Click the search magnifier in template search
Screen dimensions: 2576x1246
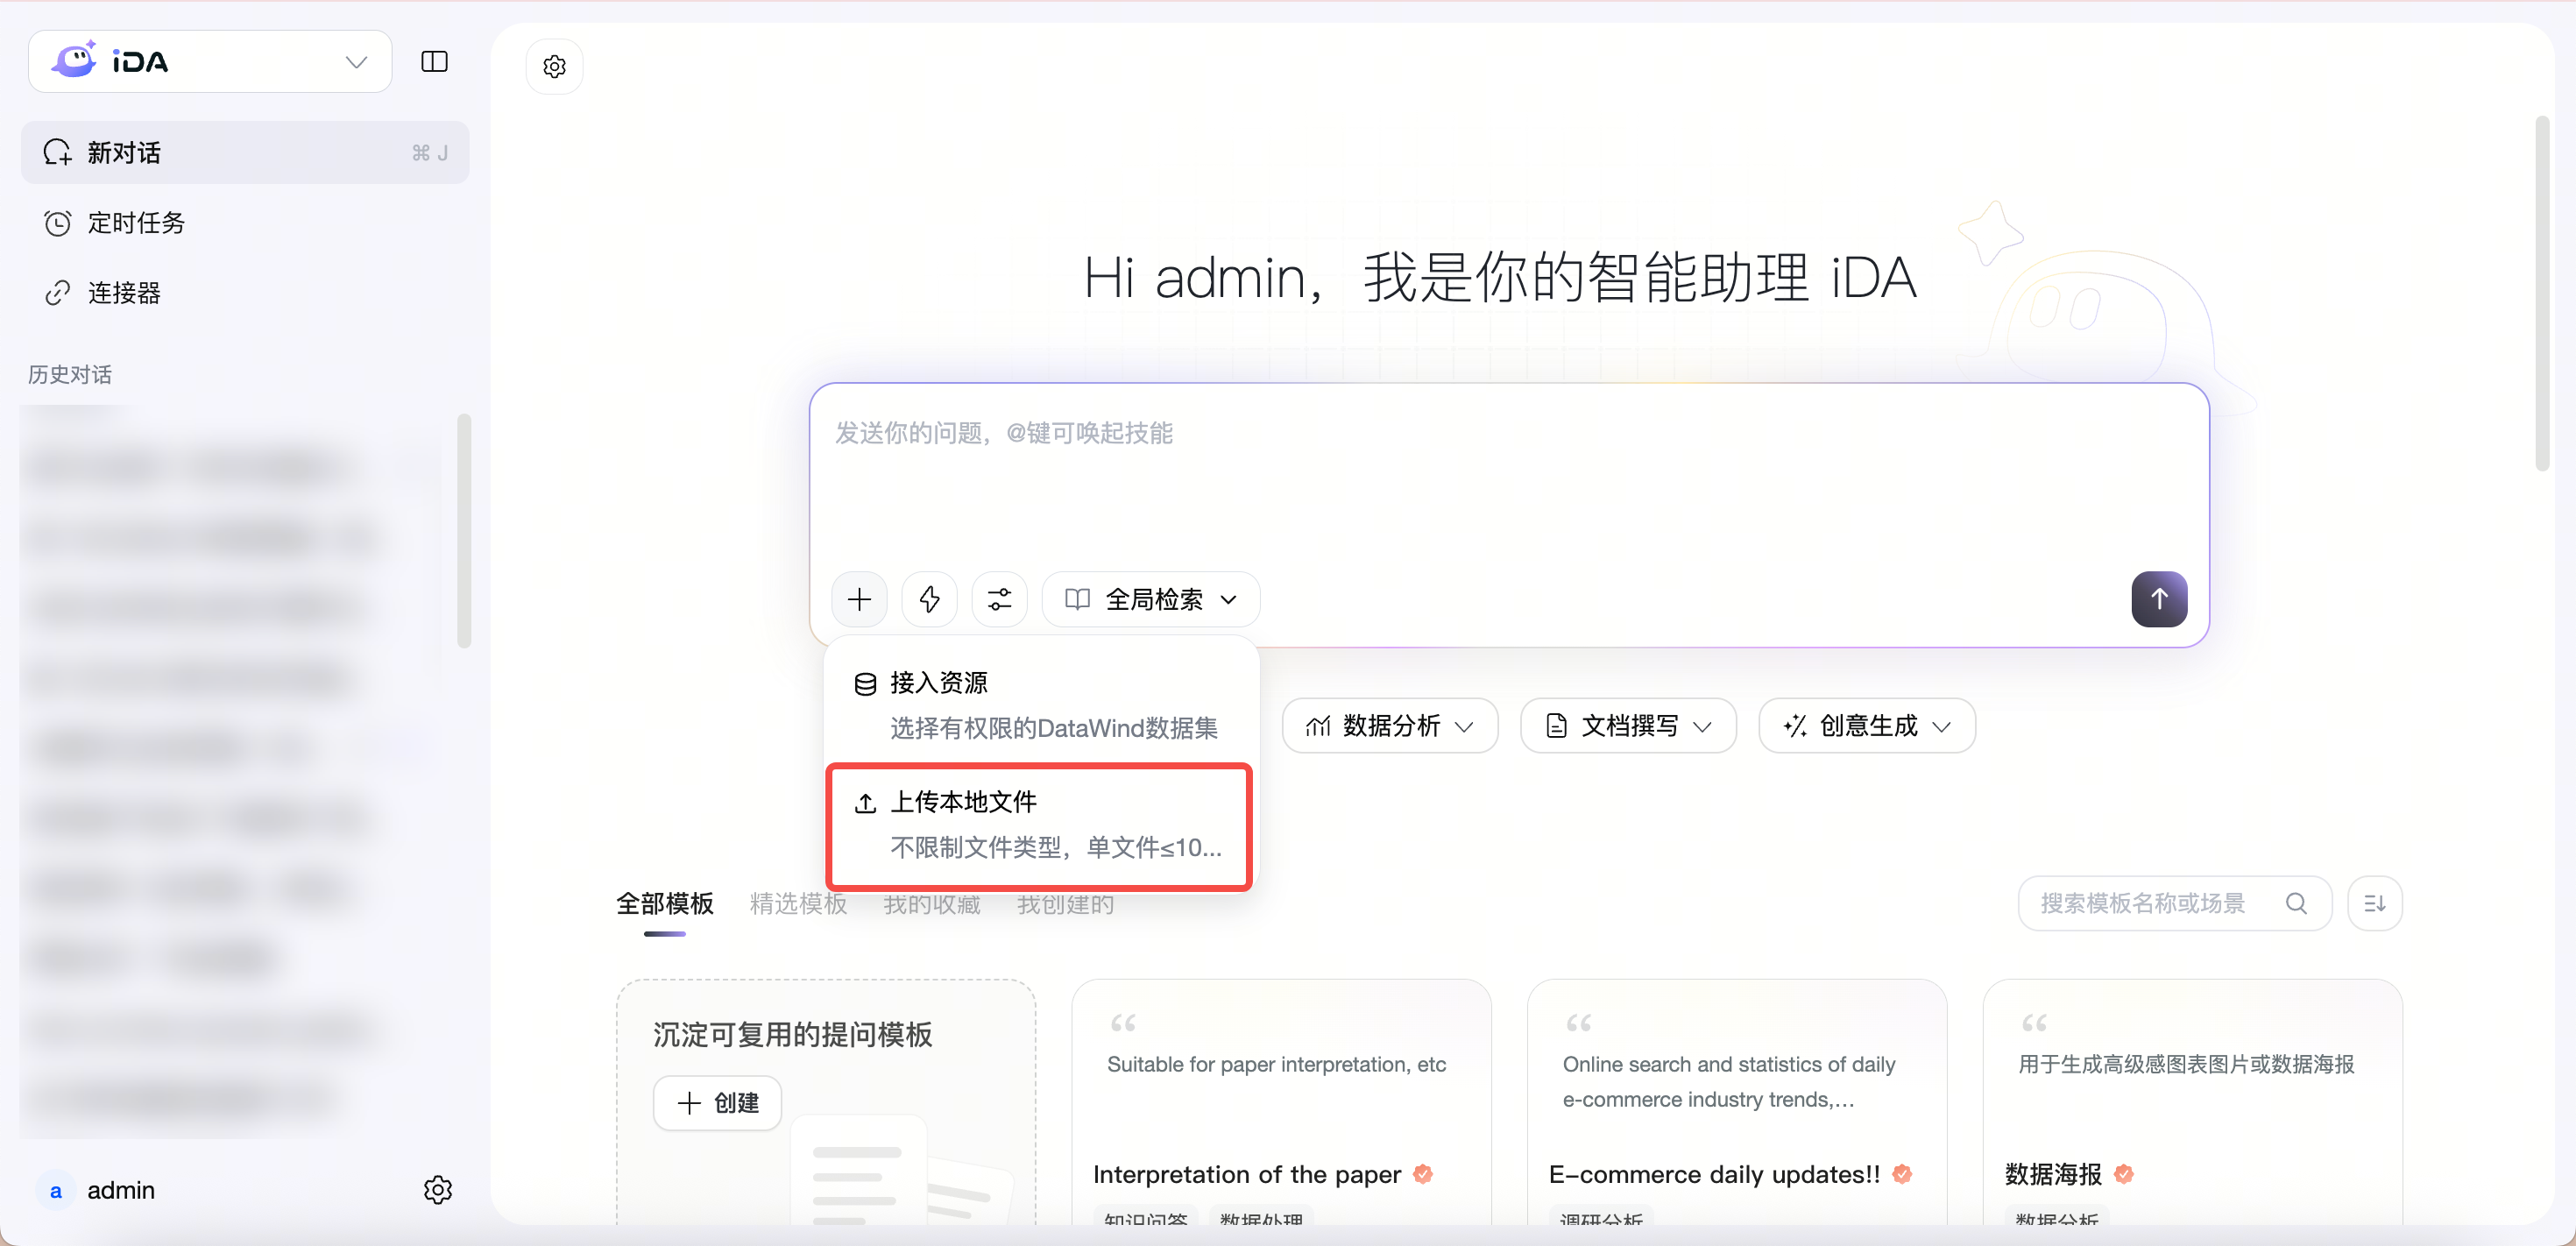[2296, 903]
